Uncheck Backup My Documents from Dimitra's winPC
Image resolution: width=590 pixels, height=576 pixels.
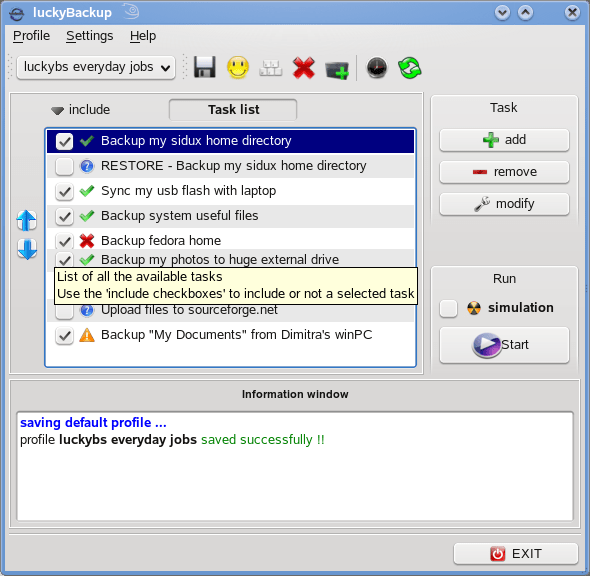click(64, 335)
